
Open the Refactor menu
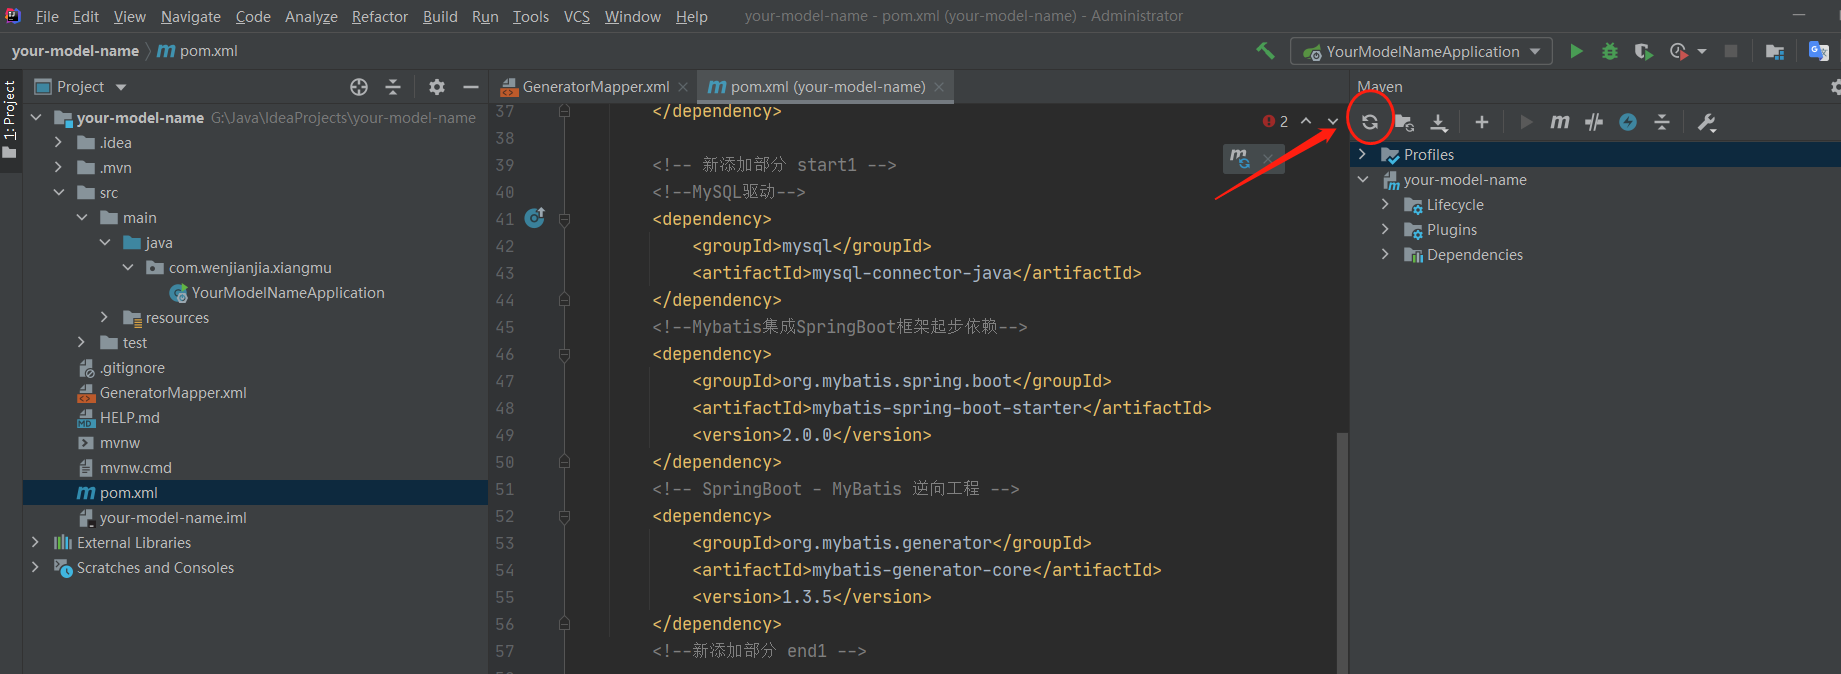tap(380, 16)
